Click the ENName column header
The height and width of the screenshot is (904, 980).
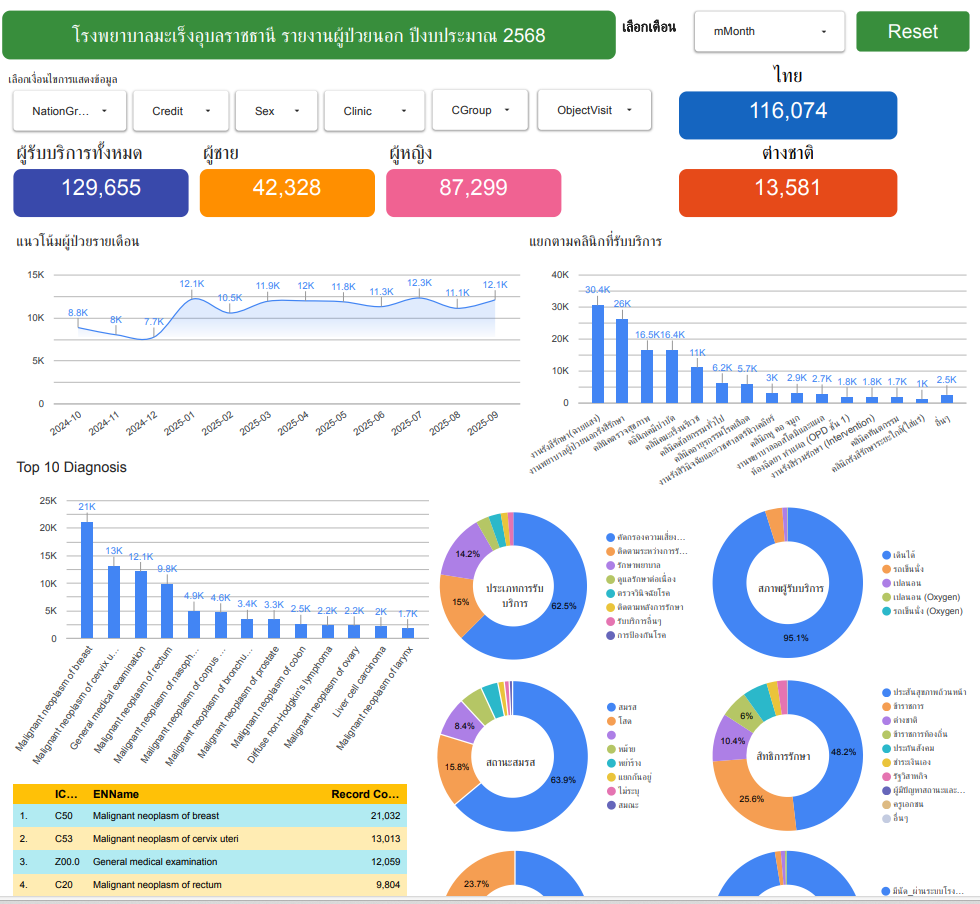(114, 795)
